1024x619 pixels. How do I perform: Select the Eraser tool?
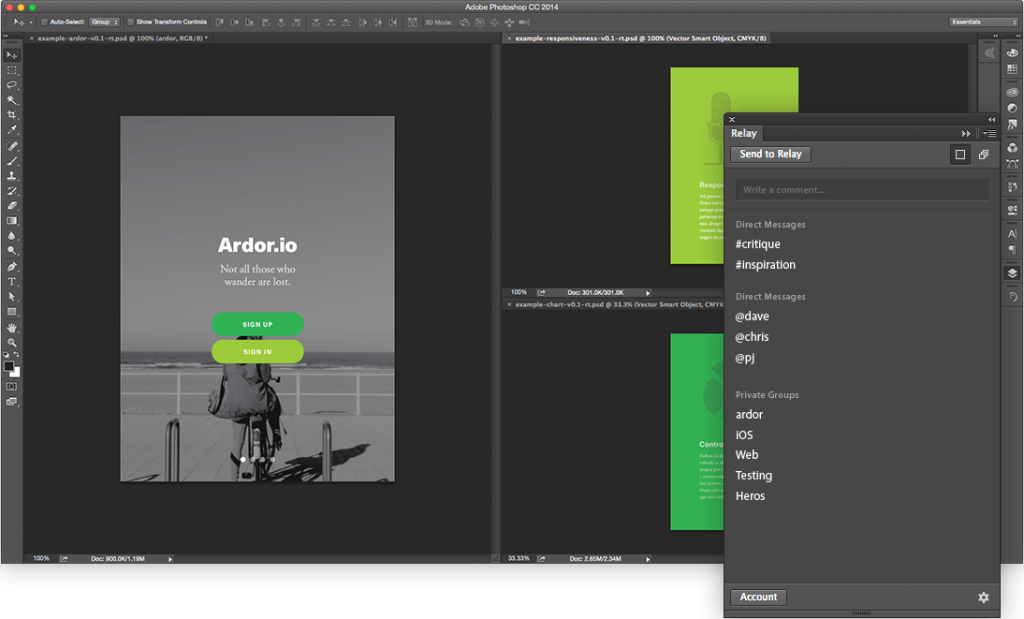[x=12, y=206]
